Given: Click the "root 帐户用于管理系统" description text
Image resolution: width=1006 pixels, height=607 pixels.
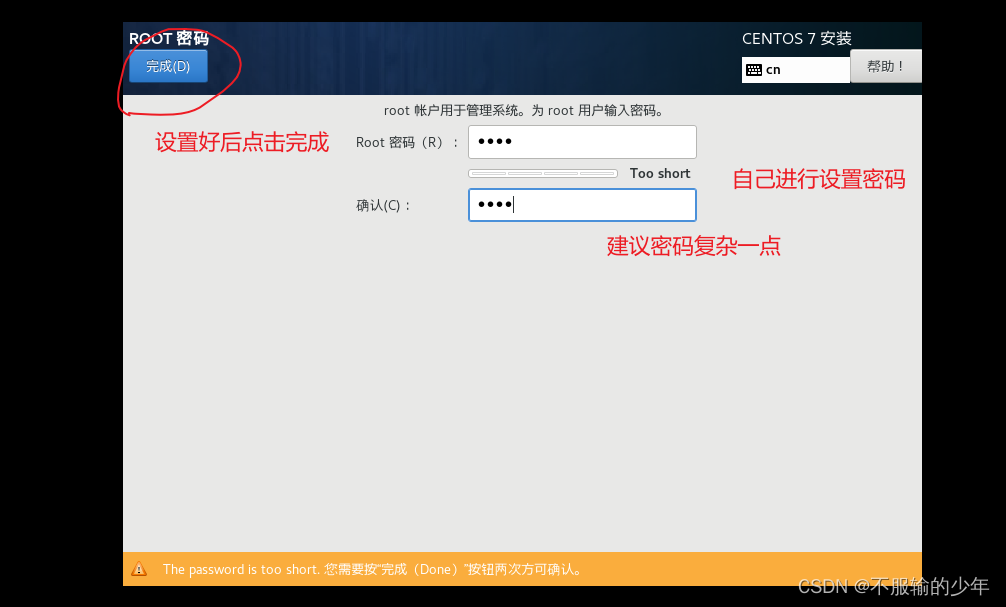Looking at the screenshot, I should coord(524,110).
